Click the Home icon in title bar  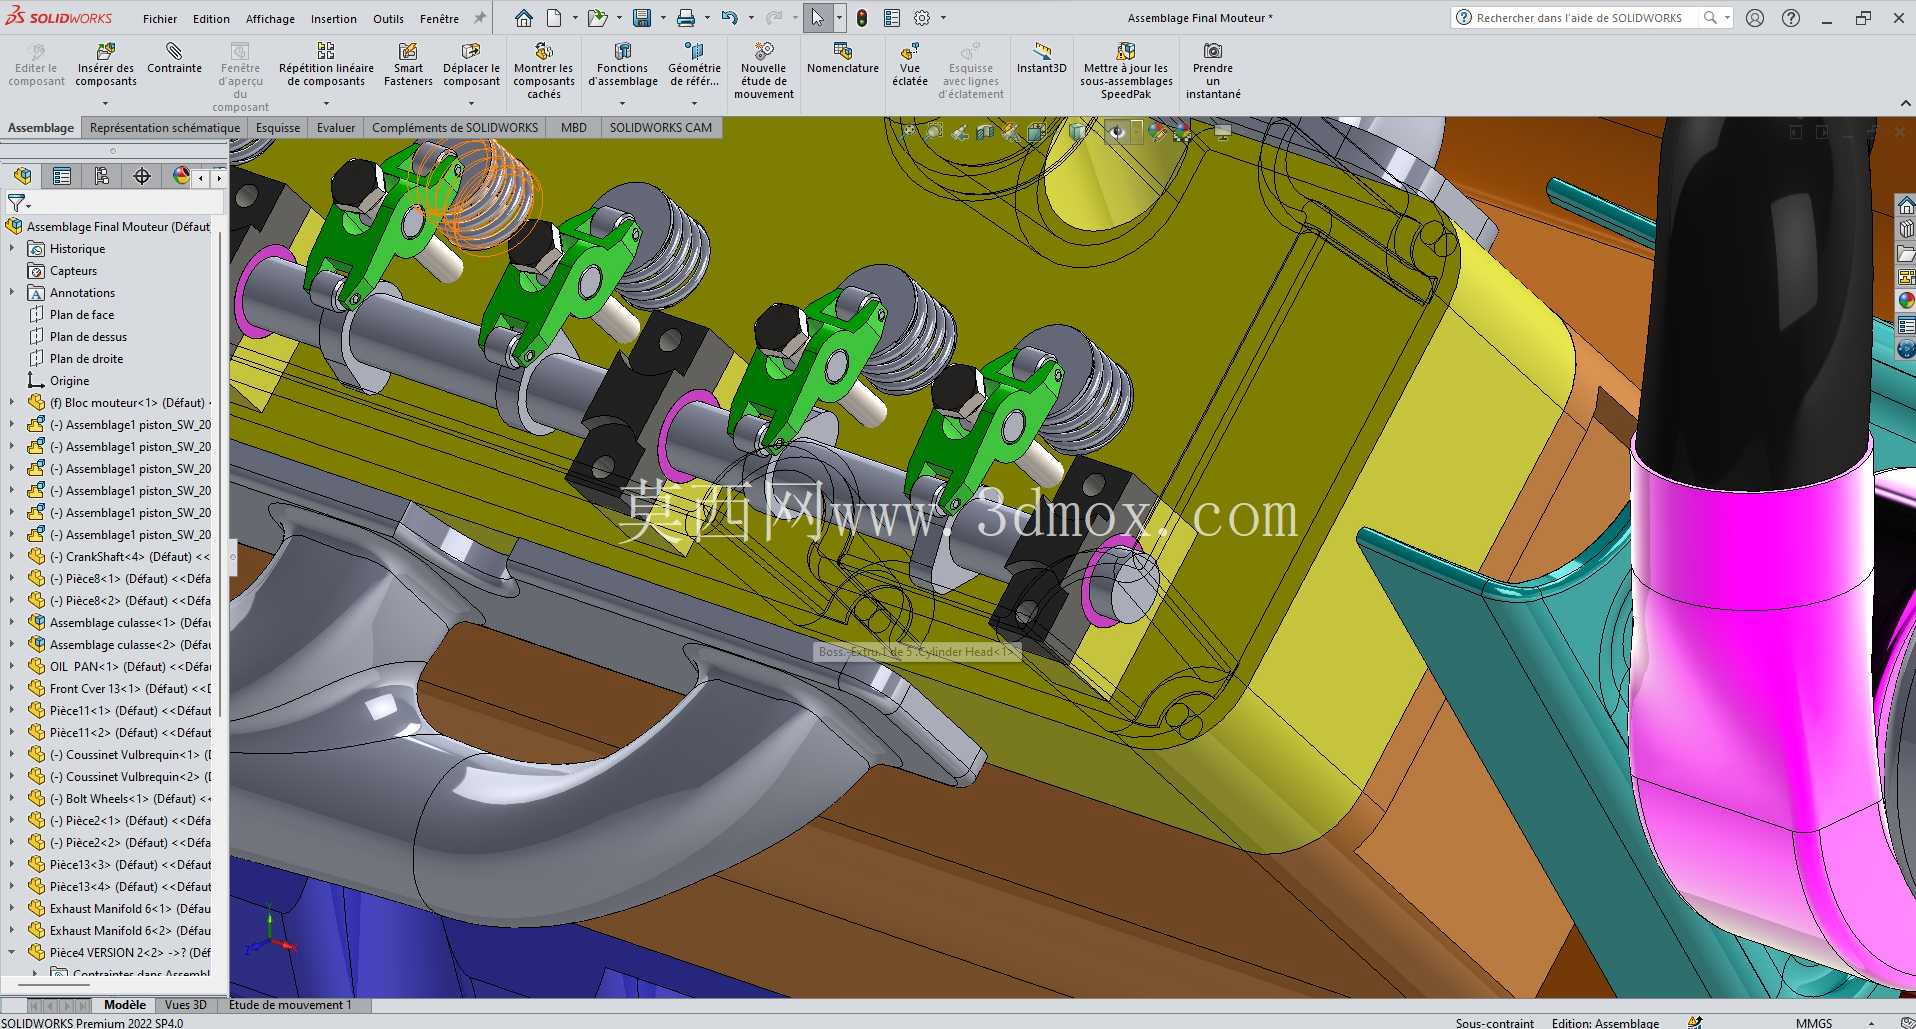pos(524,18)
